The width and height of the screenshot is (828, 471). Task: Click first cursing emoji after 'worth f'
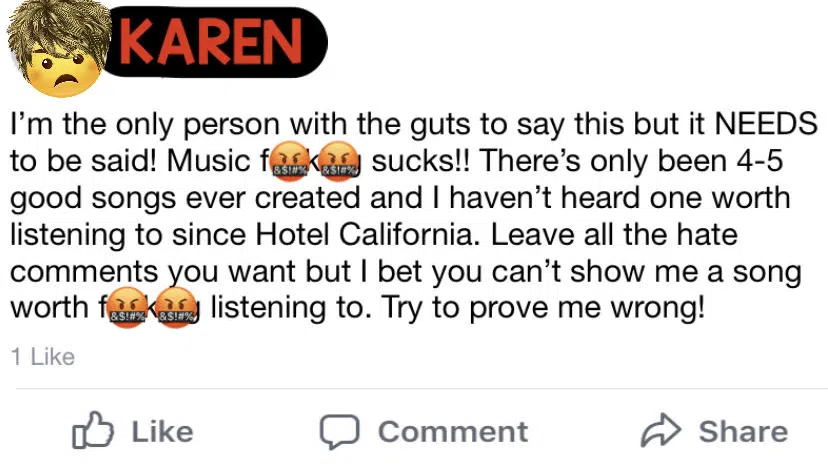(x=127, y=308)
